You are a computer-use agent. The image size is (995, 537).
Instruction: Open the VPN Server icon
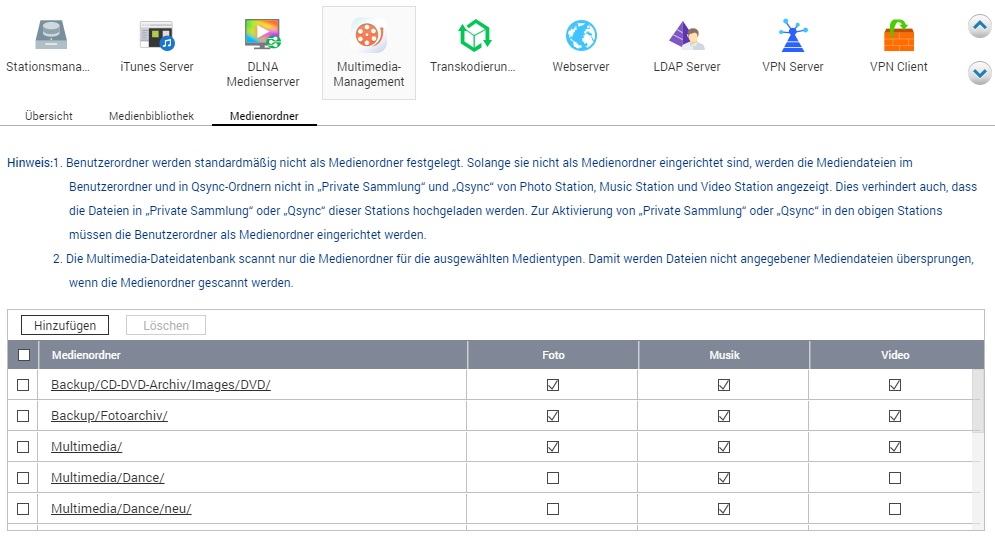tap(793, 36)
